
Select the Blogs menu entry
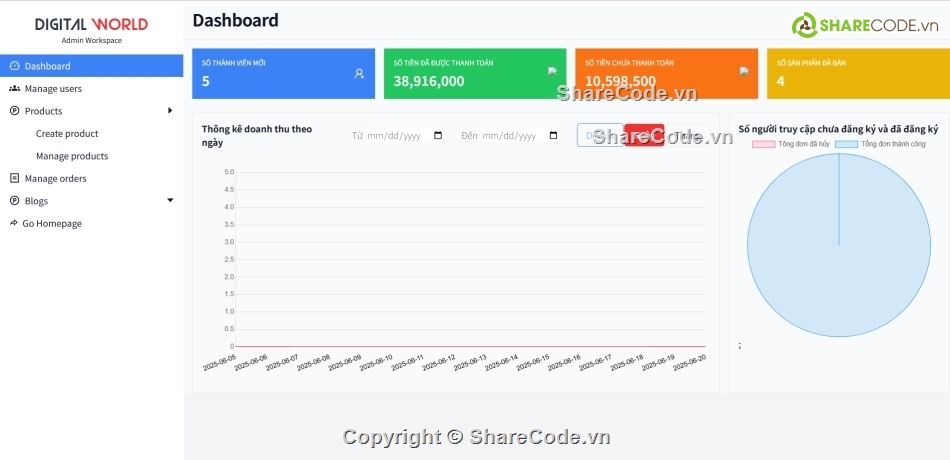(36, 201)
